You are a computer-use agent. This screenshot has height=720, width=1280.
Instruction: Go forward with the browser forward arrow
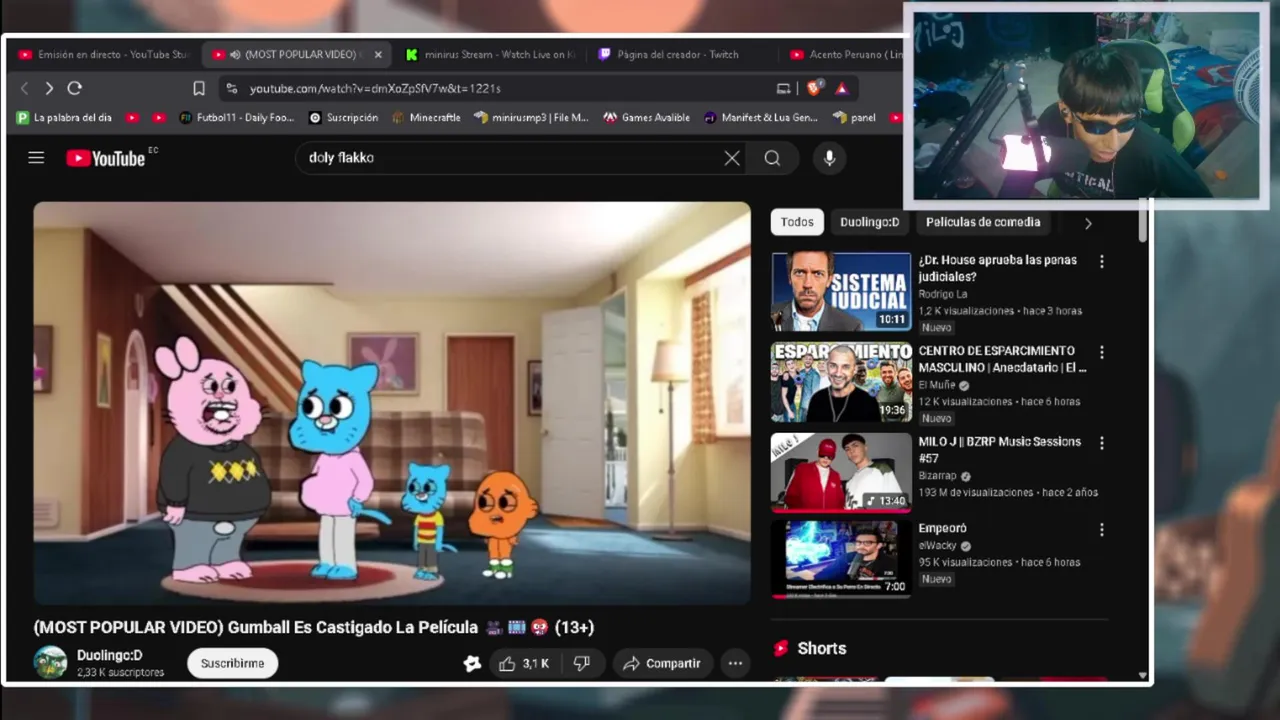pyautogui.click(x=49, y=88)
